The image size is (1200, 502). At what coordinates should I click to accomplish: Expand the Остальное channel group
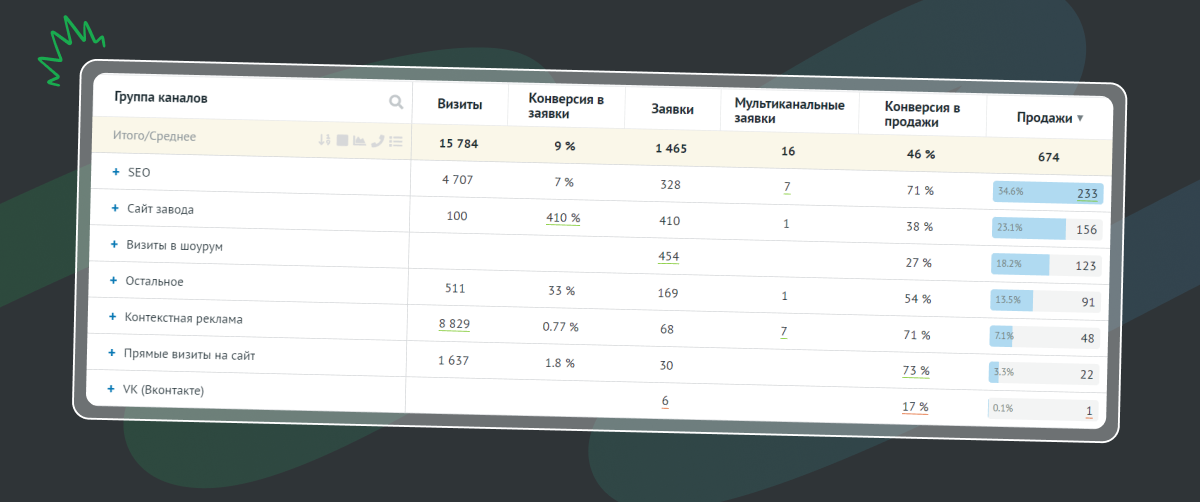click(113, 281)
